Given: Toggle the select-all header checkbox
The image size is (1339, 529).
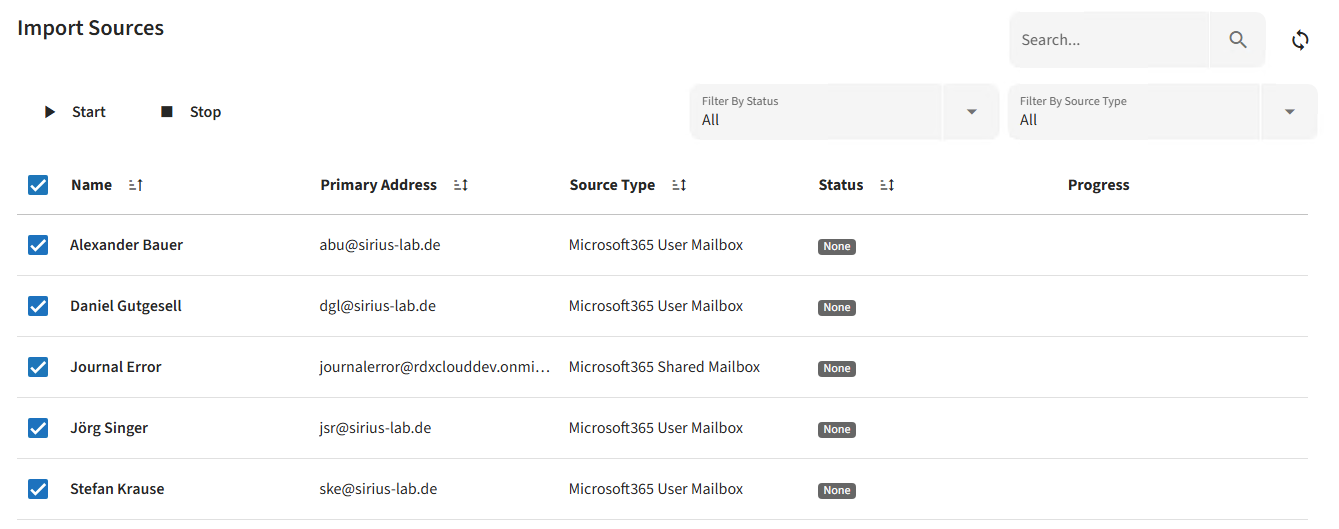Looking at the screenshot, I should pos(38,185).
